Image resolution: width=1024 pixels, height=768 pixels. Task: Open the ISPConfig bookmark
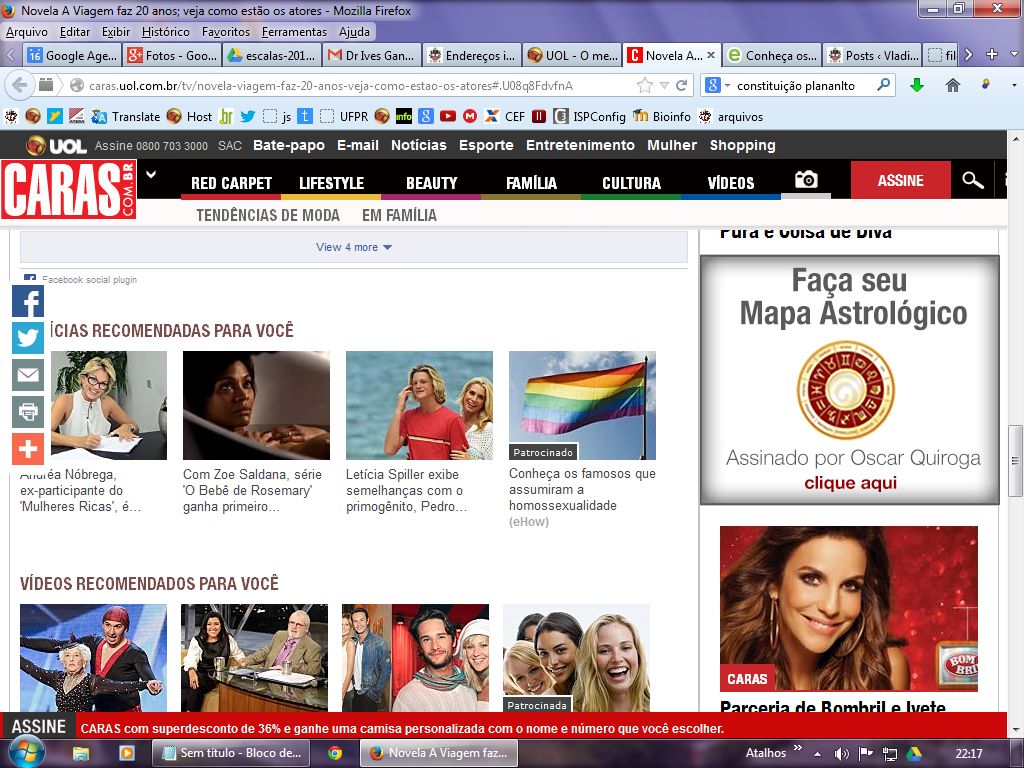point(590,116)
